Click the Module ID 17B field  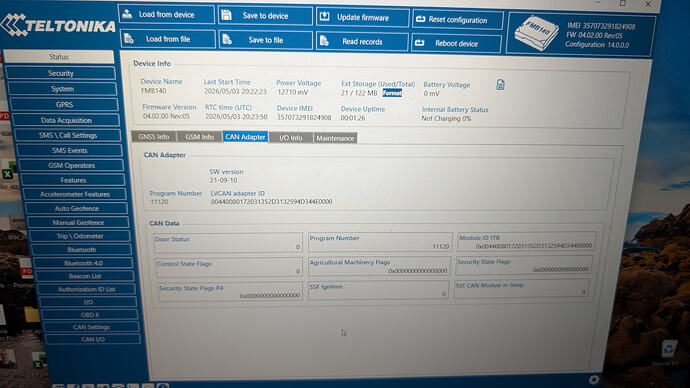[526, 241]
